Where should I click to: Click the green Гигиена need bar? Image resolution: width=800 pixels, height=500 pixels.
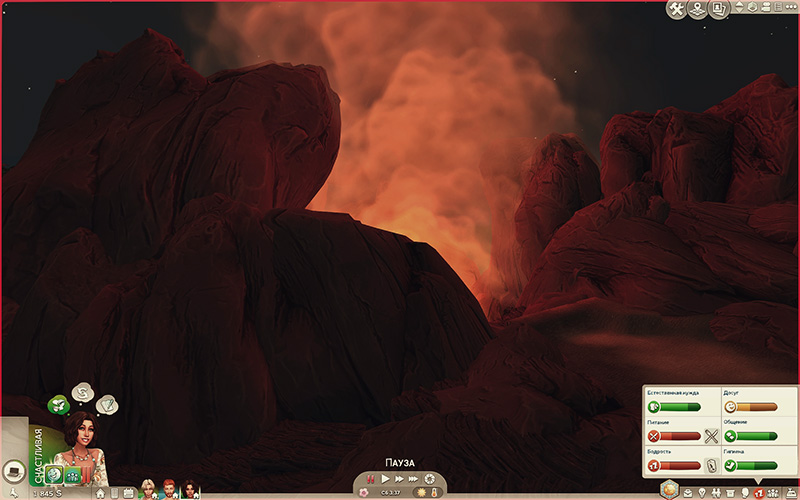[x=751, y=465]
